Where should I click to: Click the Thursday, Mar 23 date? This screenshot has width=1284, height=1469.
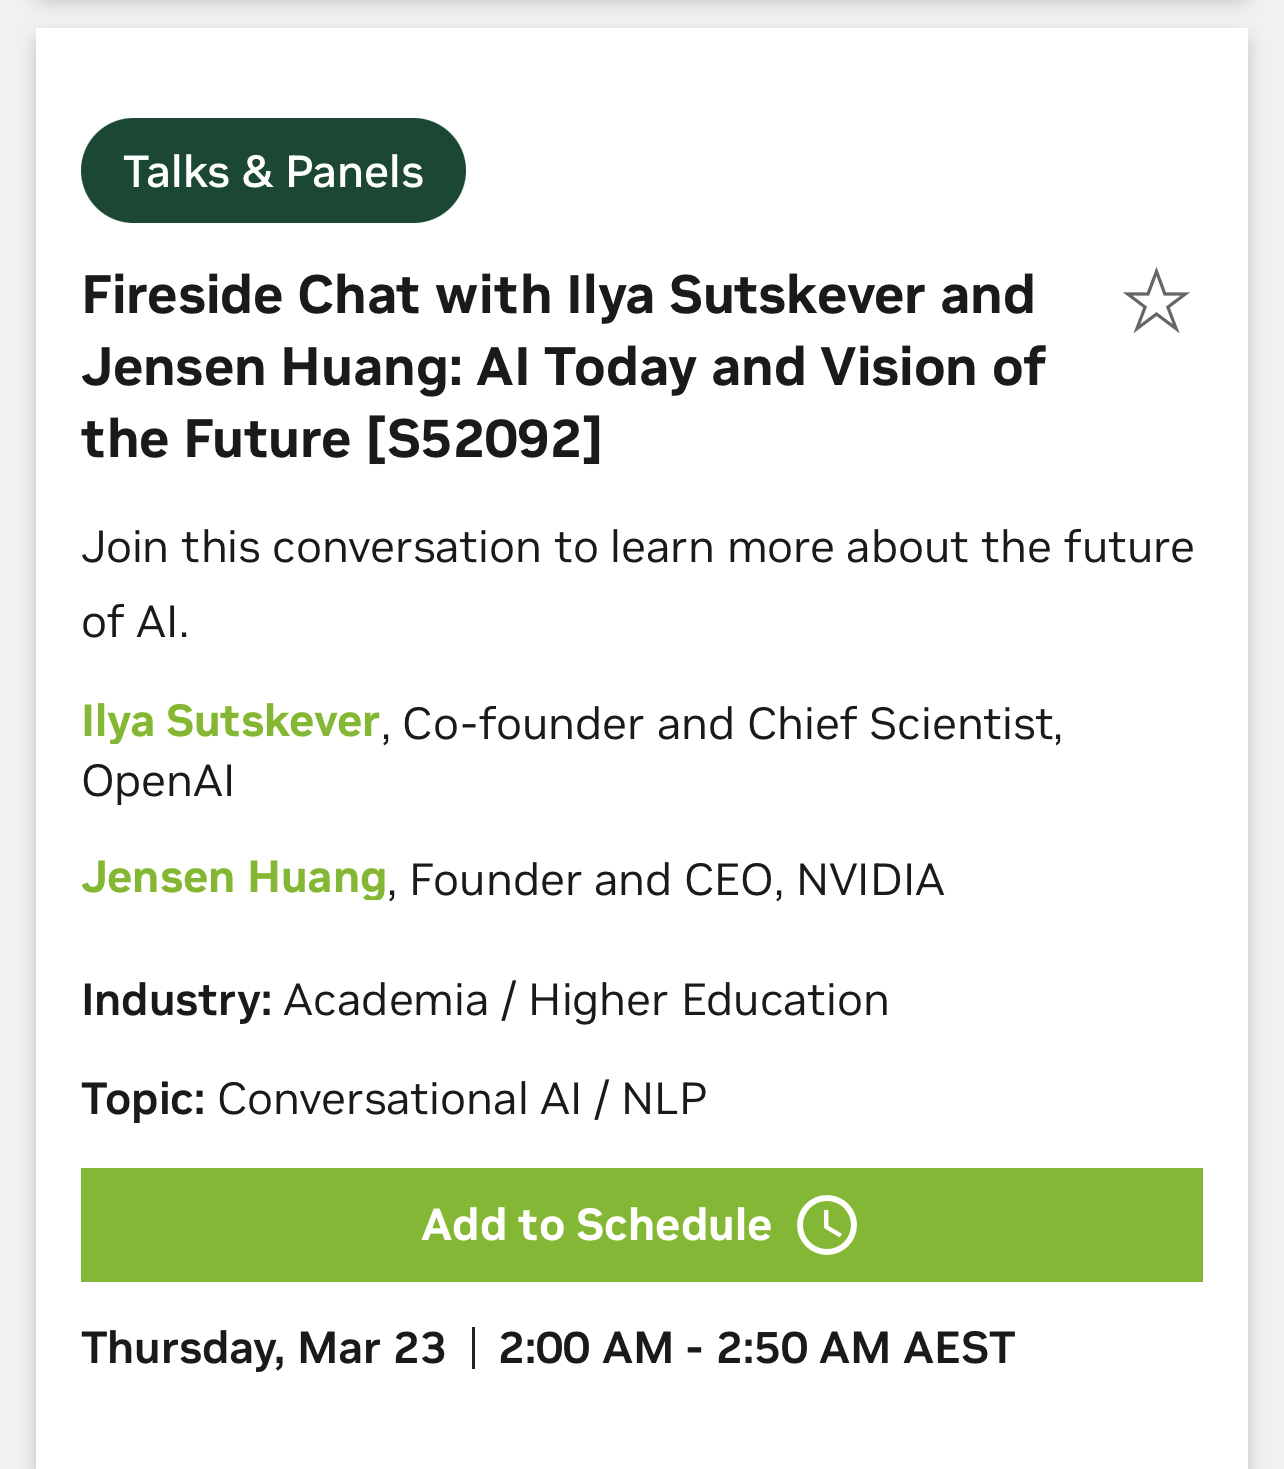[x=264, y=1348]
